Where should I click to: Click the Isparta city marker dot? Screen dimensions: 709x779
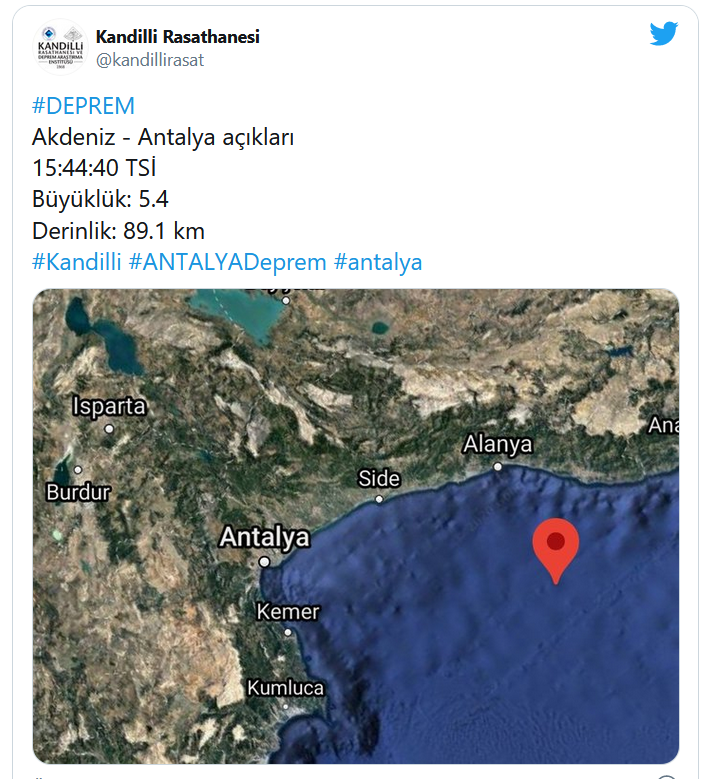[109, 428]
